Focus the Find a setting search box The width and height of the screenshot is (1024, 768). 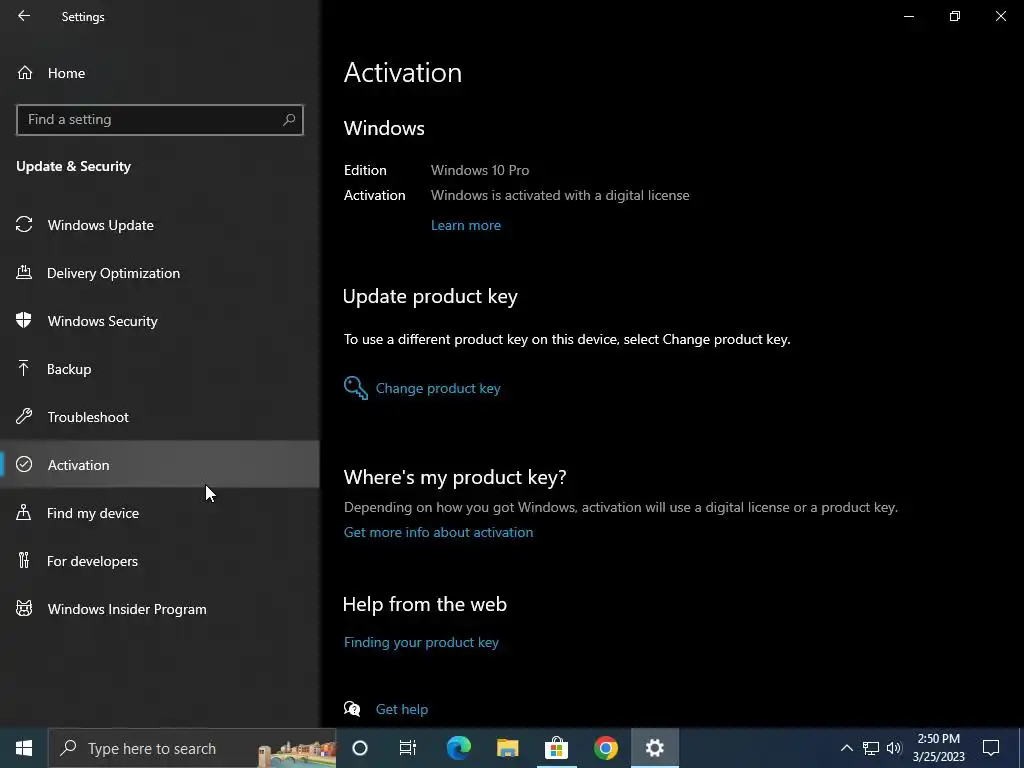[159, 120]
